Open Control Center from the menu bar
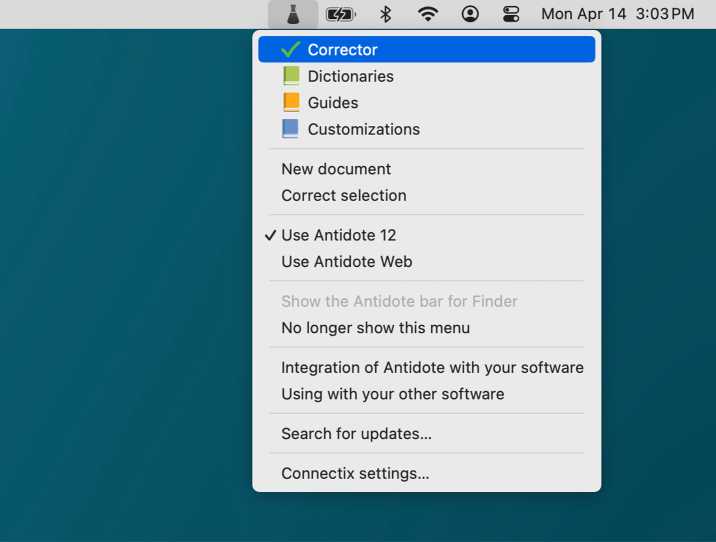 [x=511, y=14]
